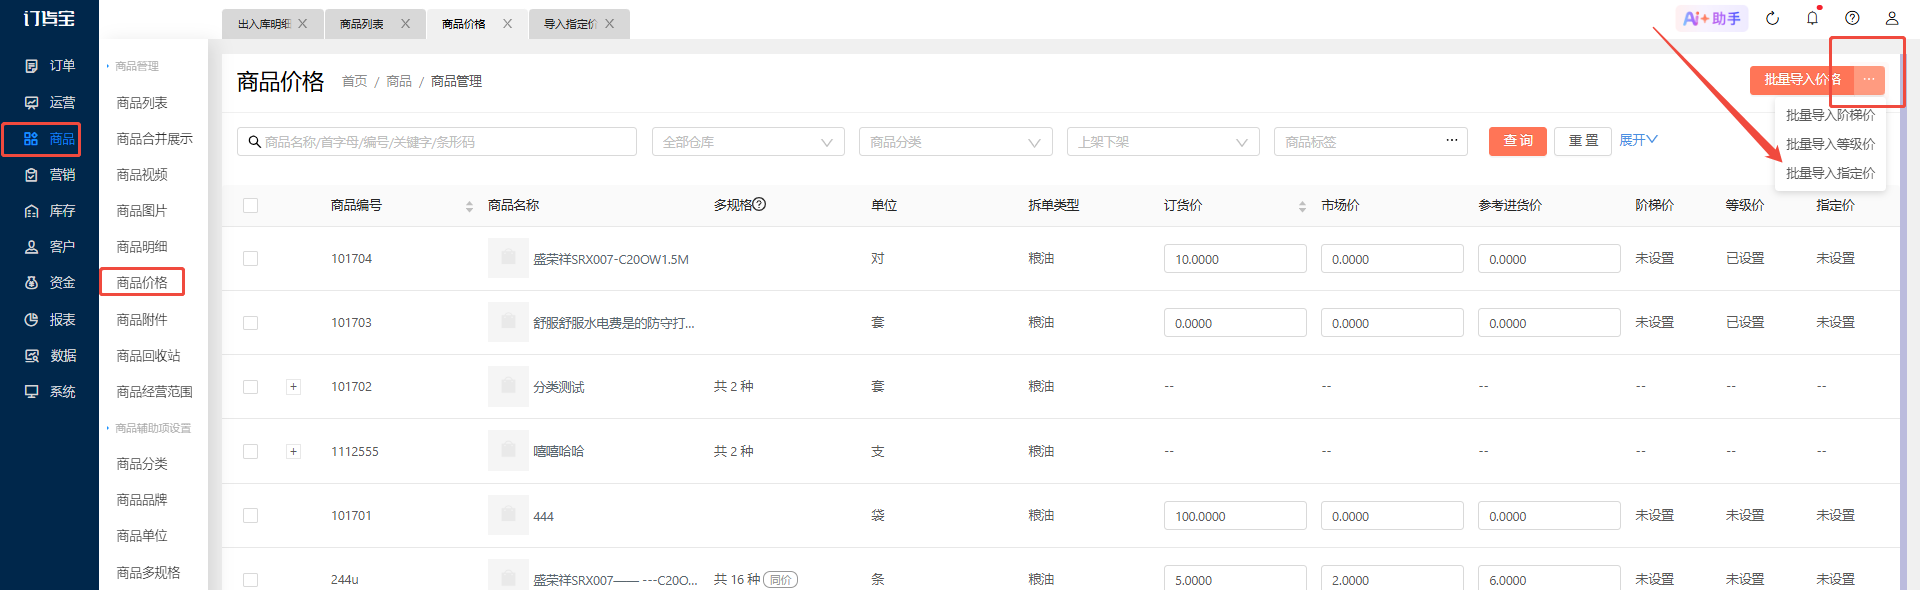
Task: Expand row 101702 specifications
Action: [293, 386]
